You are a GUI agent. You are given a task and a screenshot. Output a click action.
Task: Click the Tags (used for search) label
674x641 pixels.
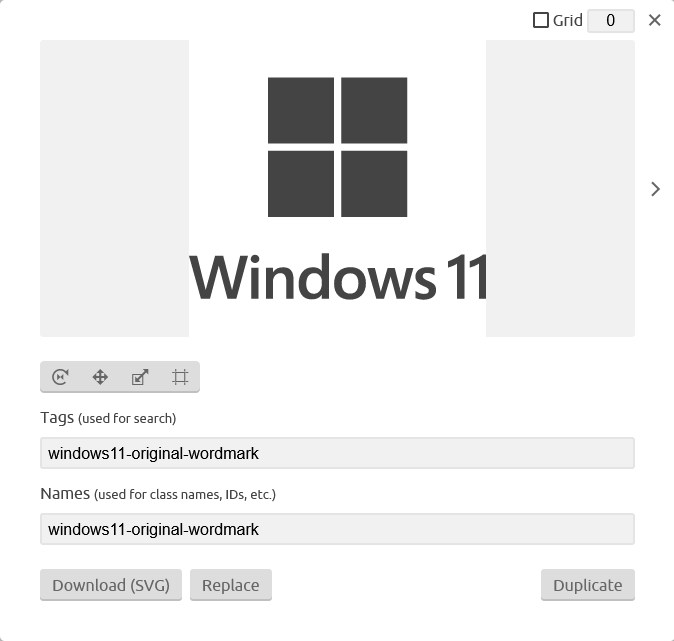(108, 418)
